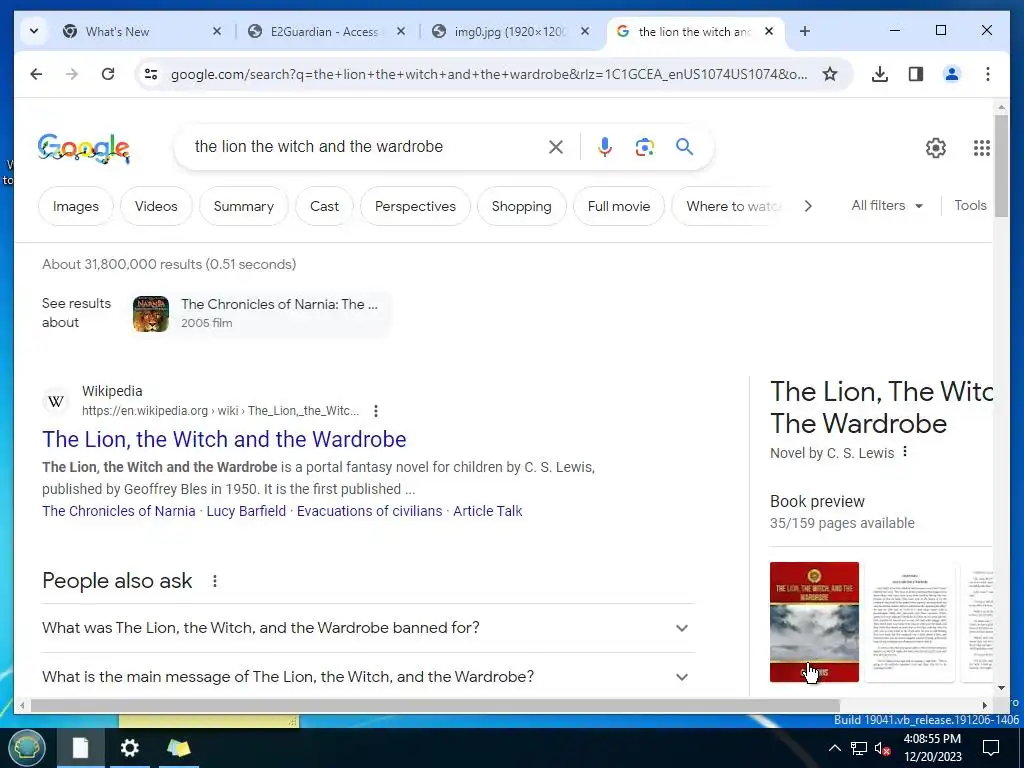Viewport: 1024px width, 768px height.
Task: Switch to the img0.jpg tab
Action: coord(509,31)
